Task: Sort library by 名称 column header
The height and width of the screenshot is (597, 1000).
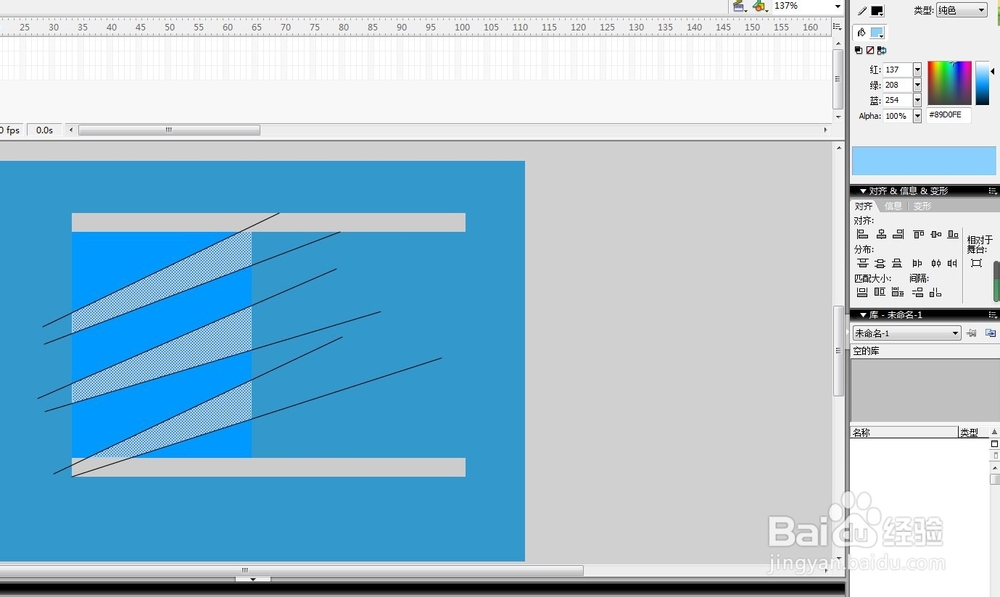Action: point(904,432)
